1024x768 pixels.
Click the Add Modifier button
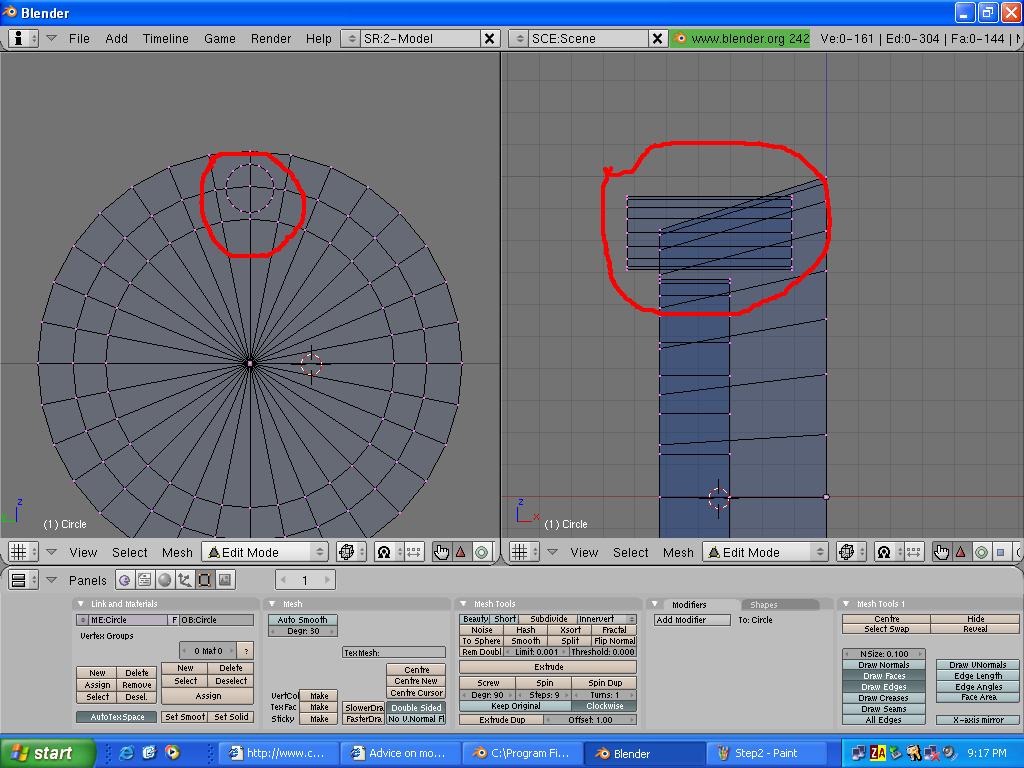pyautogui.click(x=692, y=620)
